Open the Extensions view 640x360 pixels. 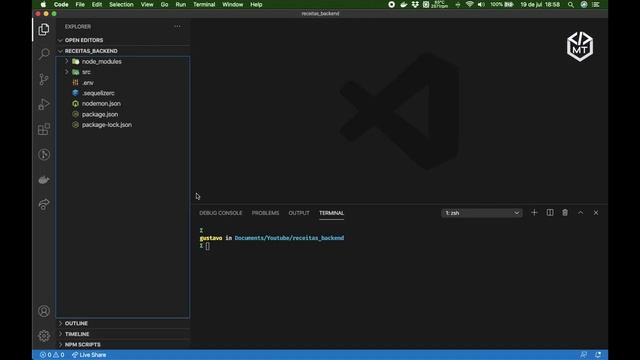(x=44, y=129)
